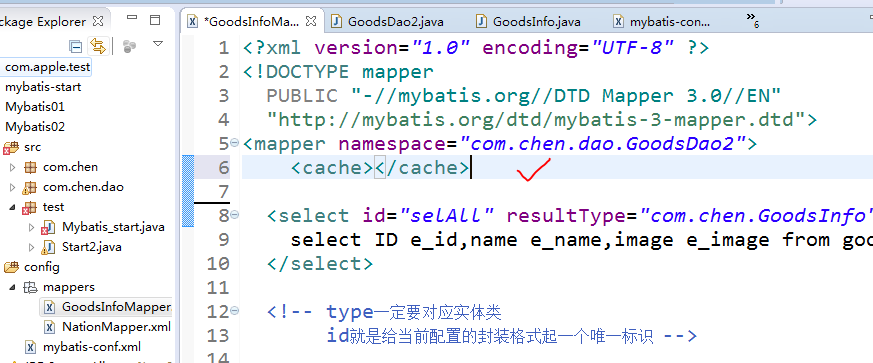Click the Start2.java file icon

48,247
